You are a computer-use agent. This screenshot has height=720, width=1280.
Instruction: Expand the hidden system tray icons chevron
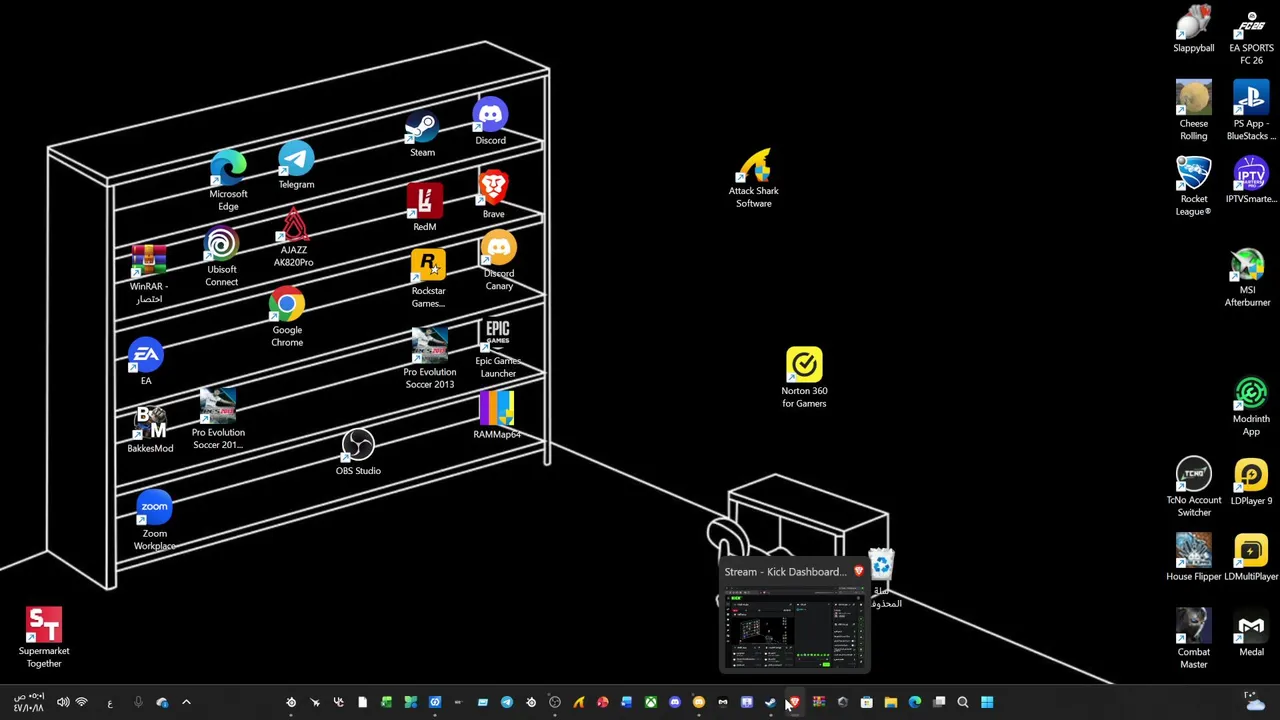click(x=186, y=702)
